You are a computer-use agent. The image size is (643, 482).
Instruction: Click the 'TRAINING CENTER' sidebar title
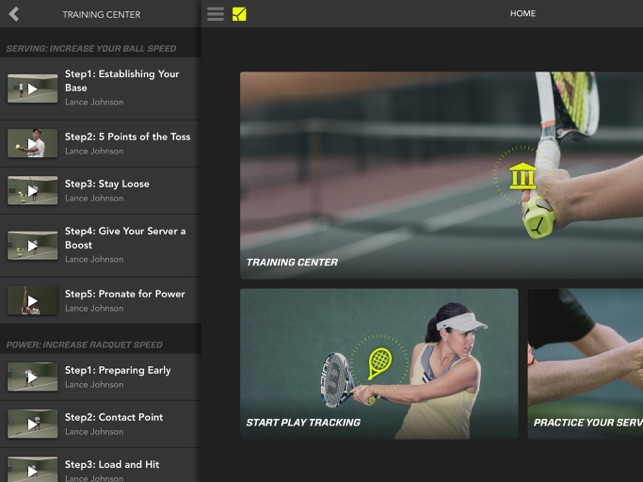101,14
